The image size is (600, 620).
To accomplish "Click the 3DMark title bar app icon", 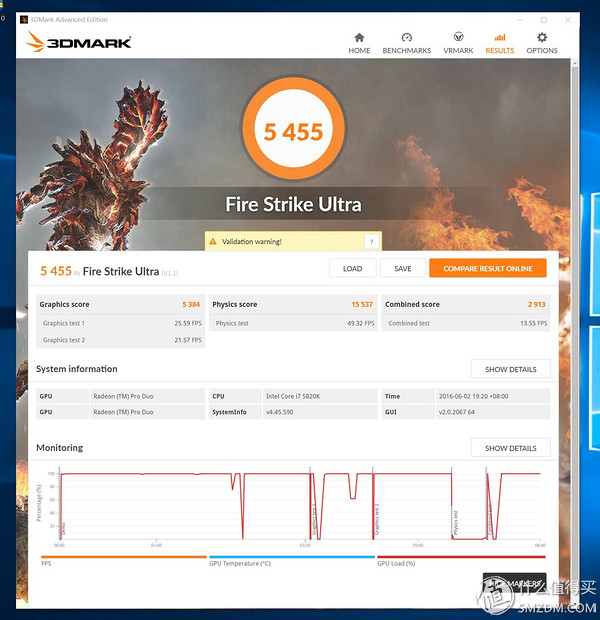I will tap(24, 19).
